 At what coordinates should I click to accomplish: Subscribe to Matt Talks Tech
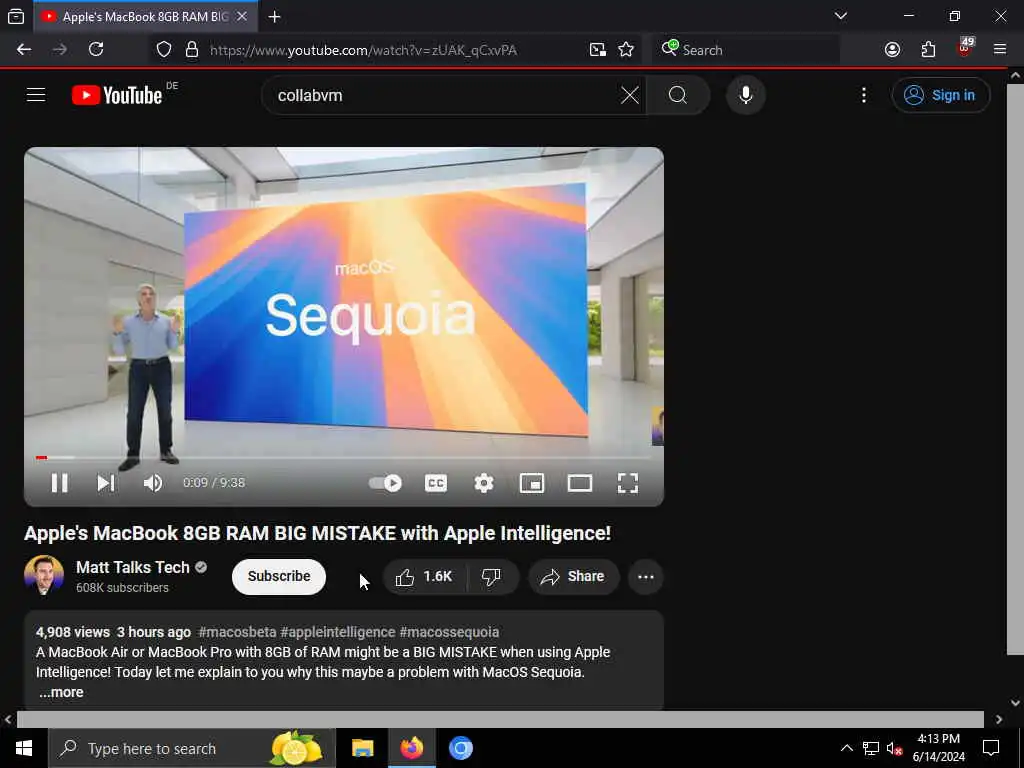point(279,577)
